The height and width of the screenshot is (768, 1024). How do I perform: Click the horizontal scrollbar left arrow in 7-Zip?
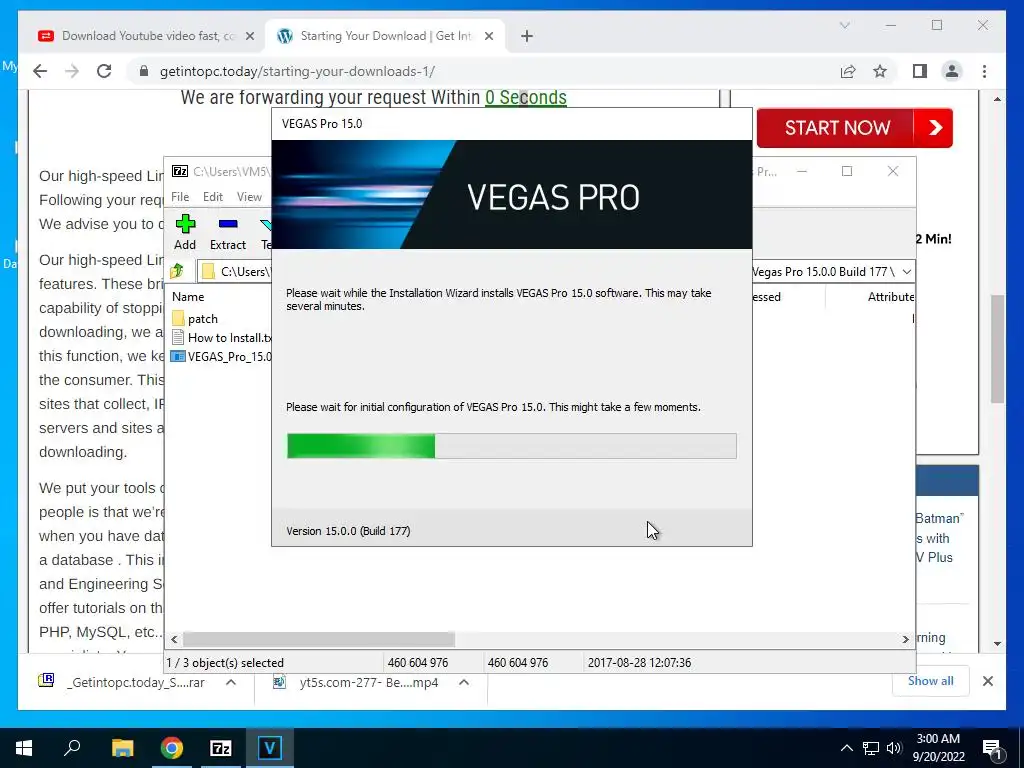pyautogui.click(x=174, y=639)
